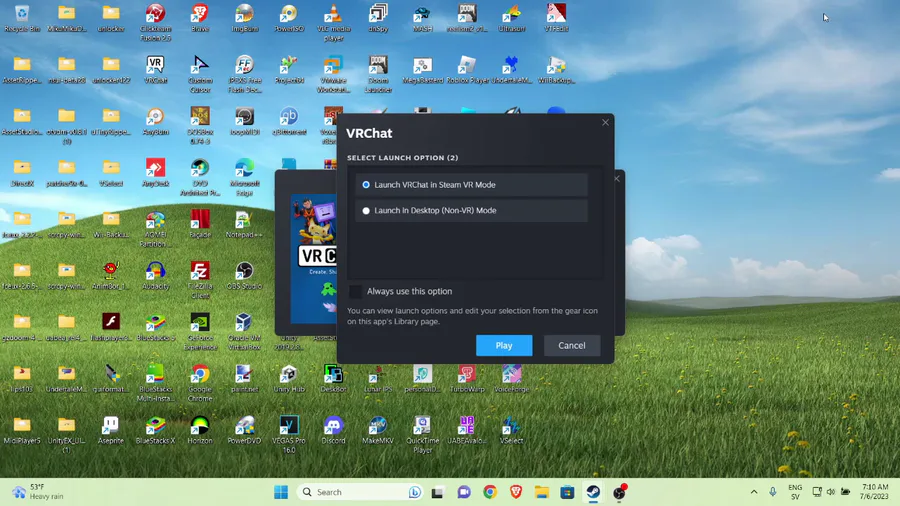Open the Google Chrome desktop icon

coord(200,383)
